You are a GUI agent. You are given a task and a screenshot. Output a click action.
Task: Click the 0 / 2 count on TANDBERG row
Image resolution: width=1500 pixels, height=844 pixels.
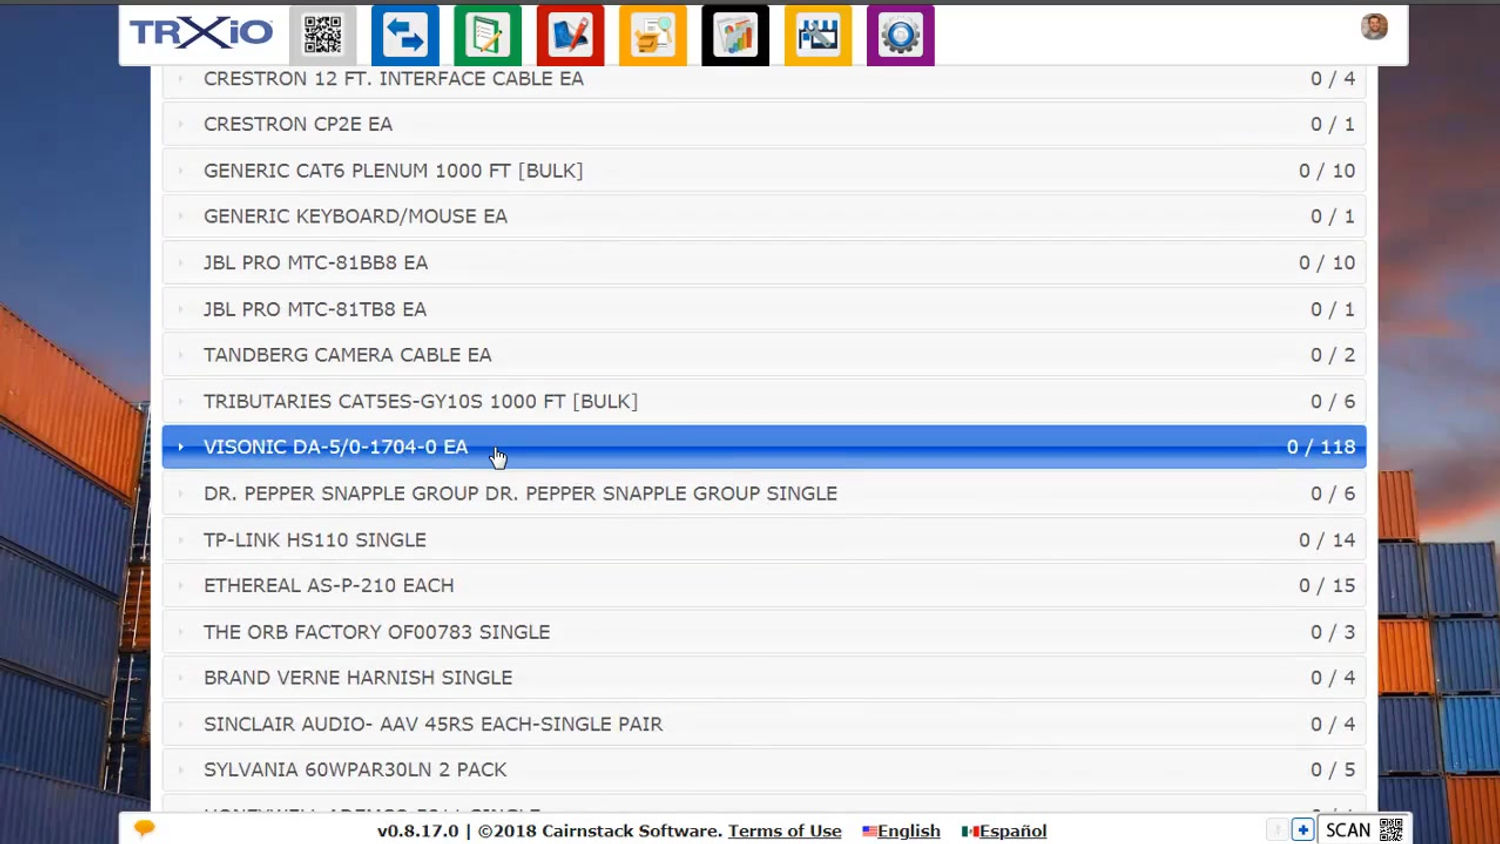coord(1333,355)
